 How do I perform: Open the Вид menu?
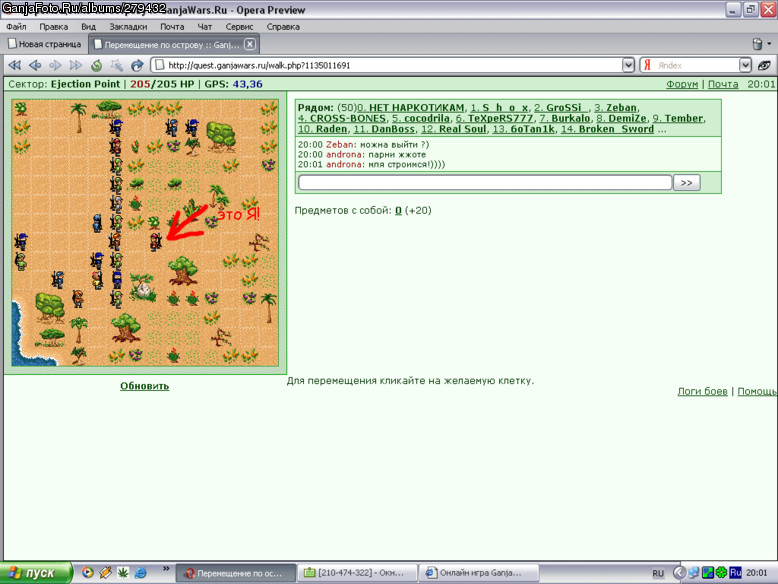88,27
